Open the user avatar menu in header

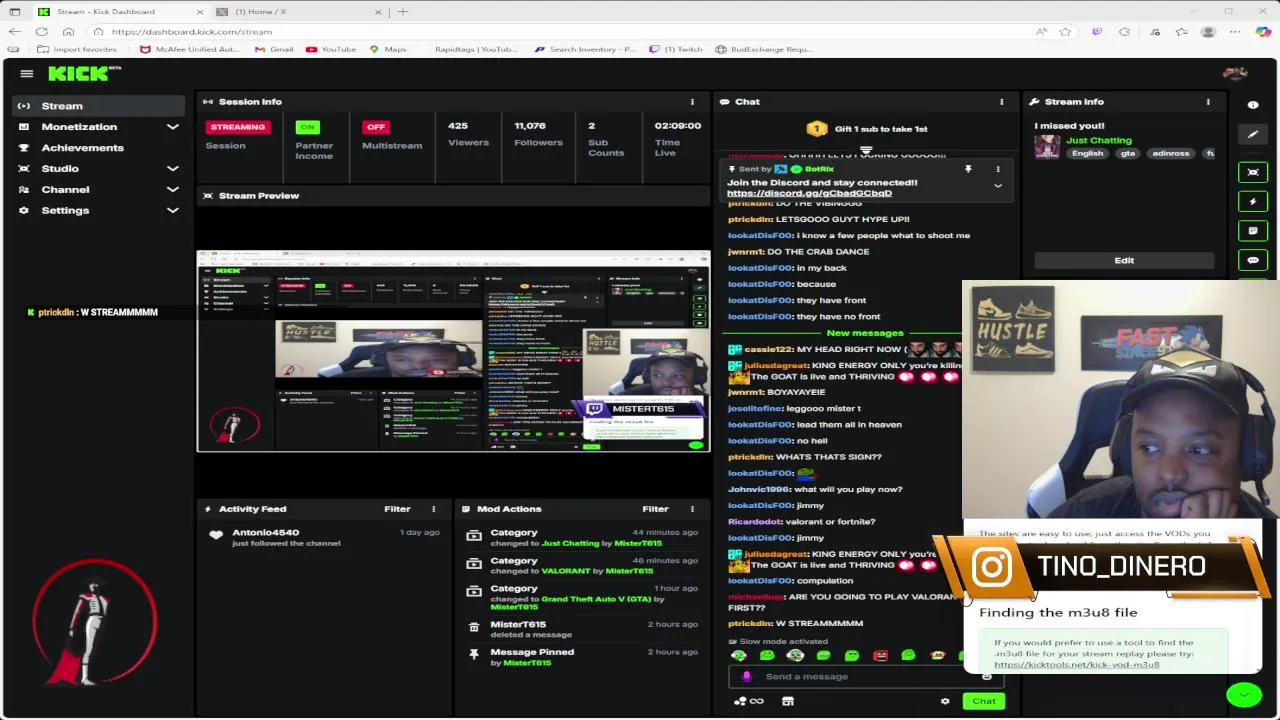click(1235, 74)
